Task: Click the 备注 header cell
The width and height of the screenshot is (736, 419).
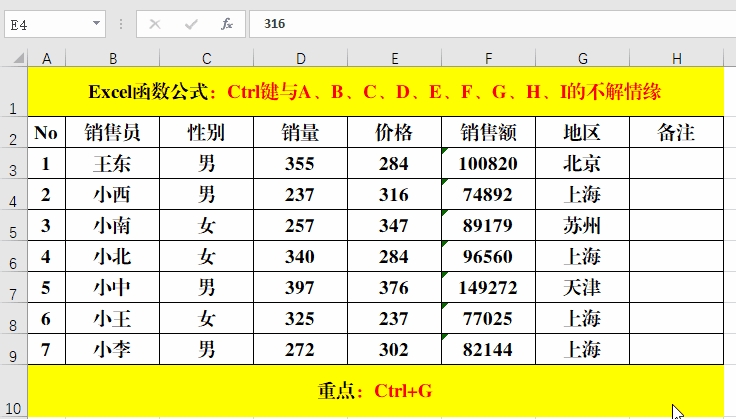Action: (676, 132)
